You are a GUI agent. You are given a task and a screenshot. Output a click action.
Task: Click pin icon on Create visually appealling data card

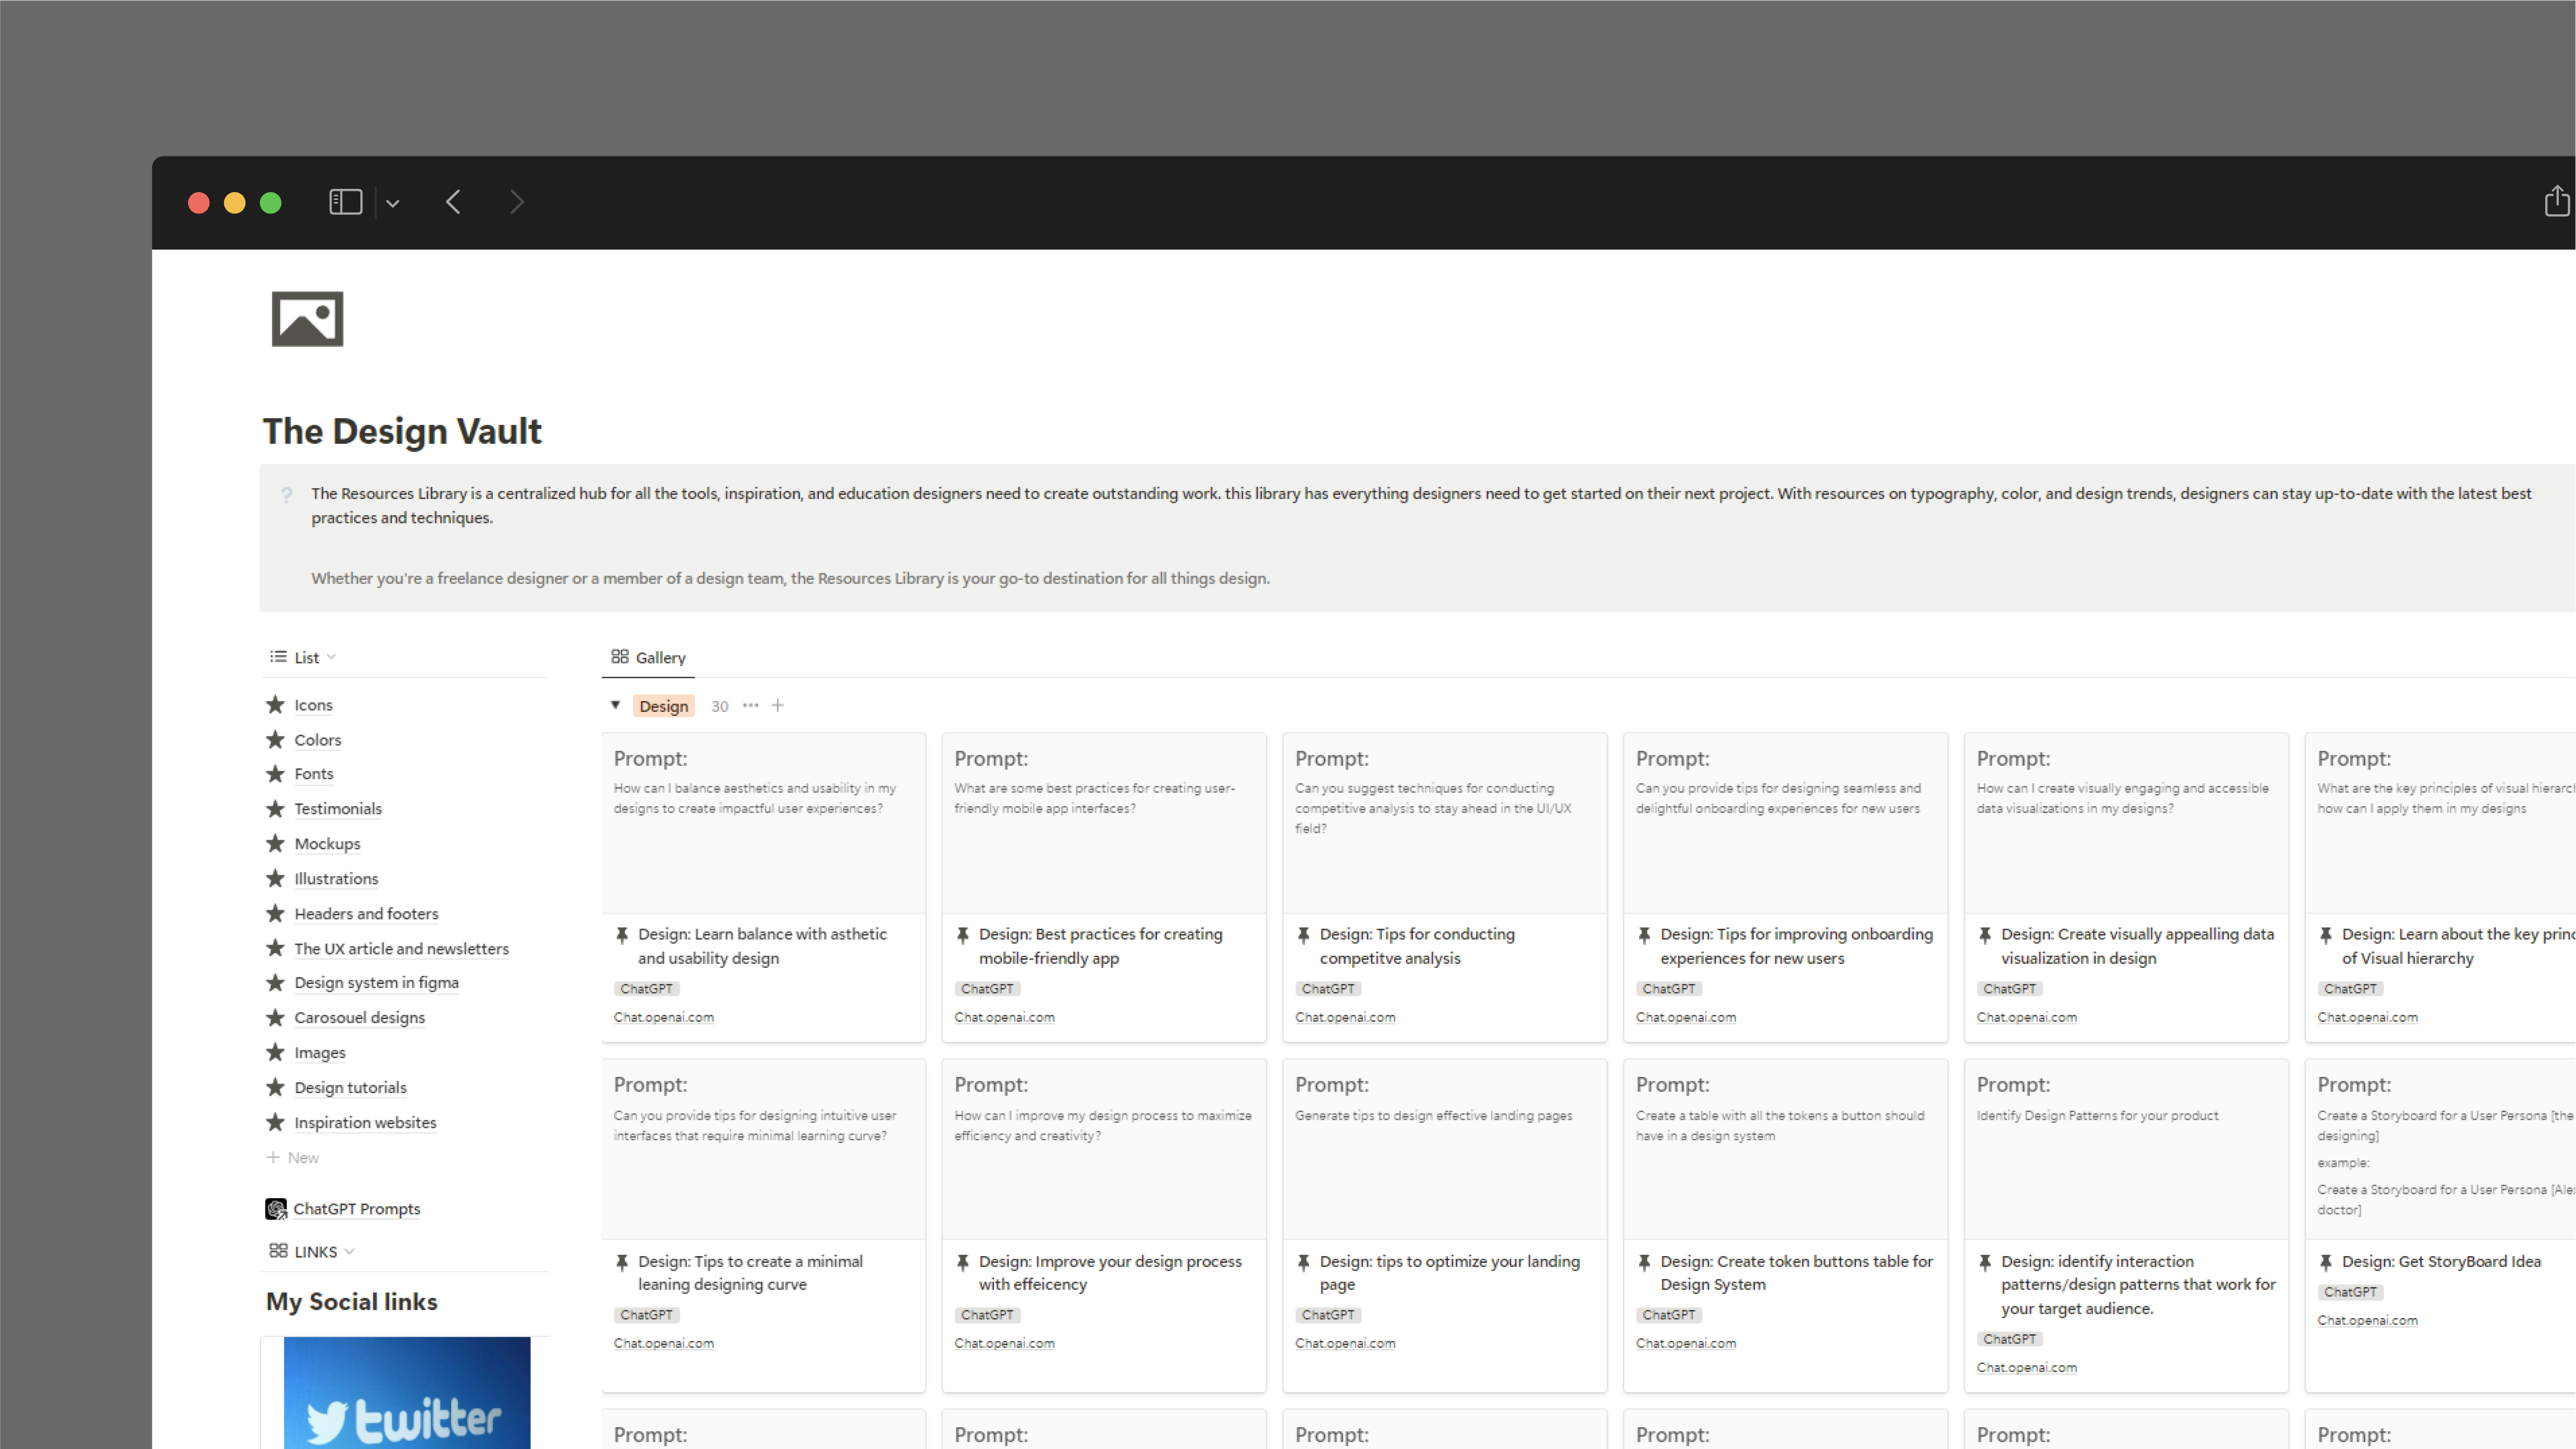1985,935
